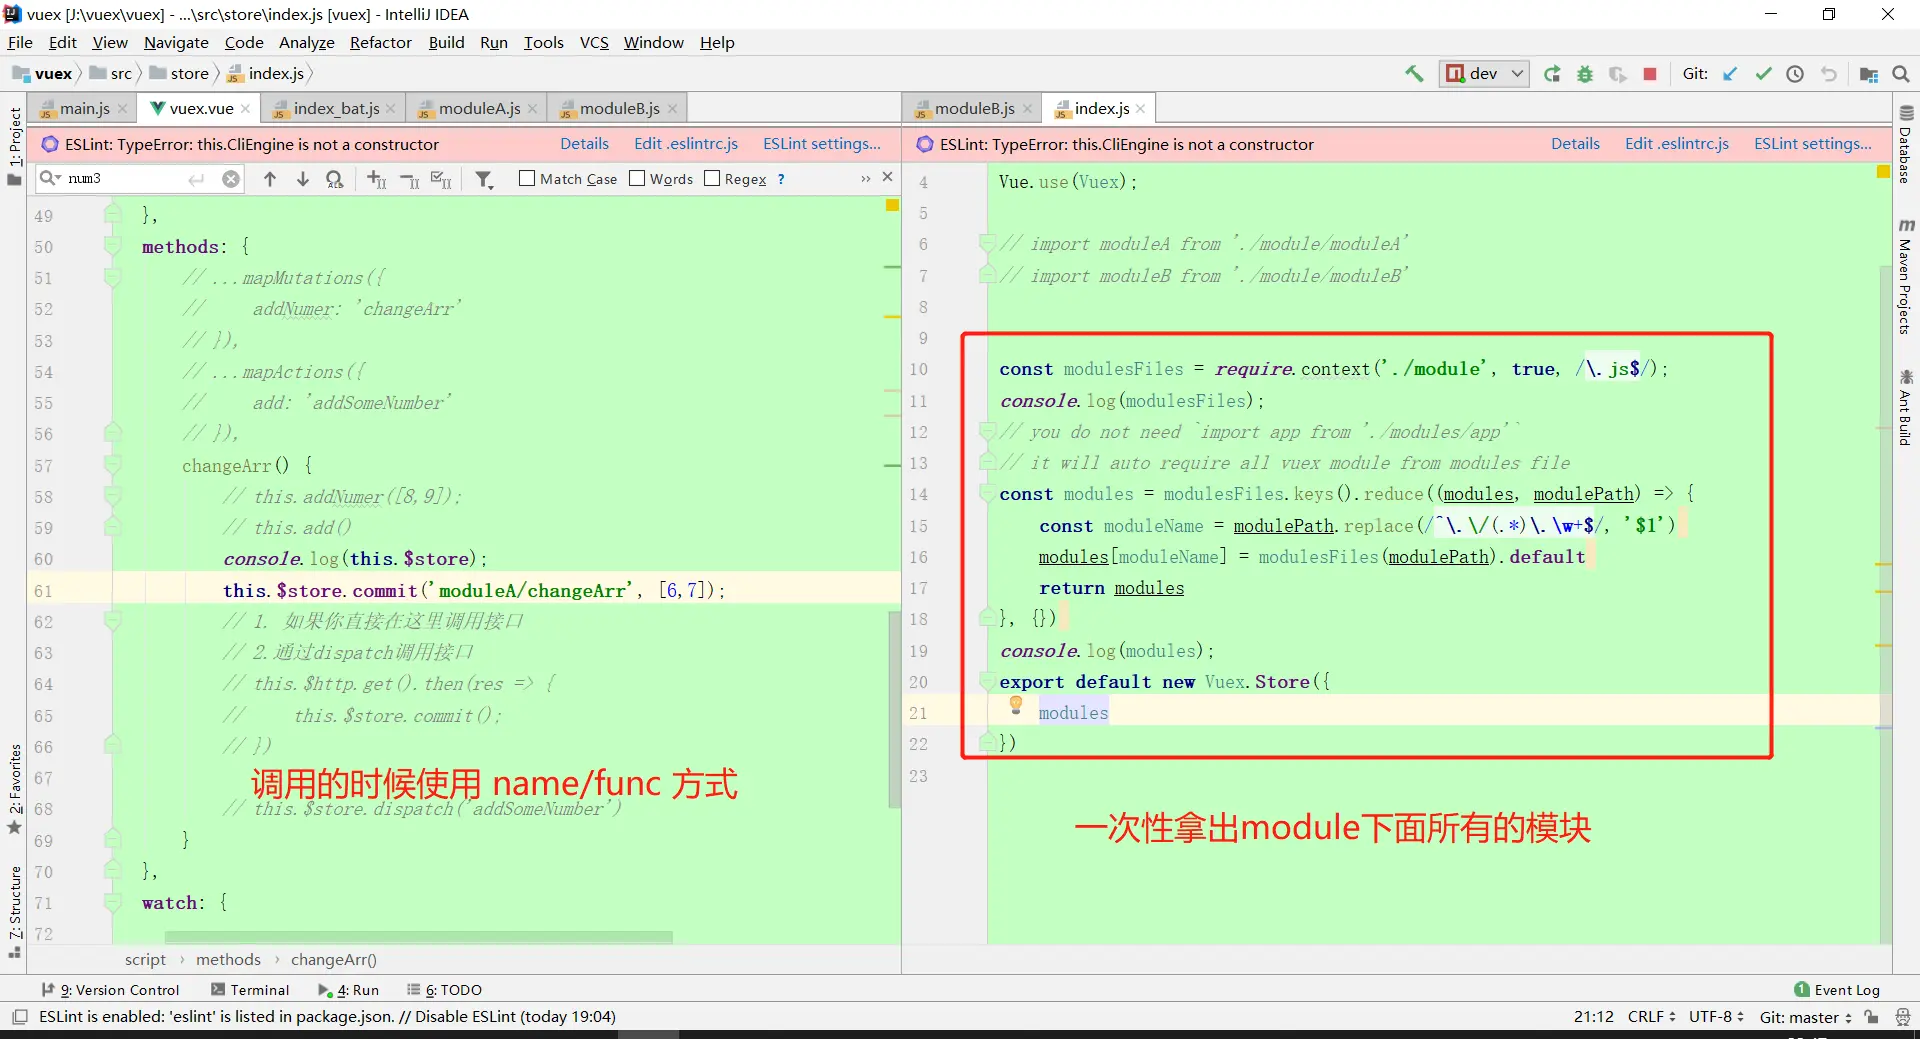Run the dev configuration

click(1552, 74)
